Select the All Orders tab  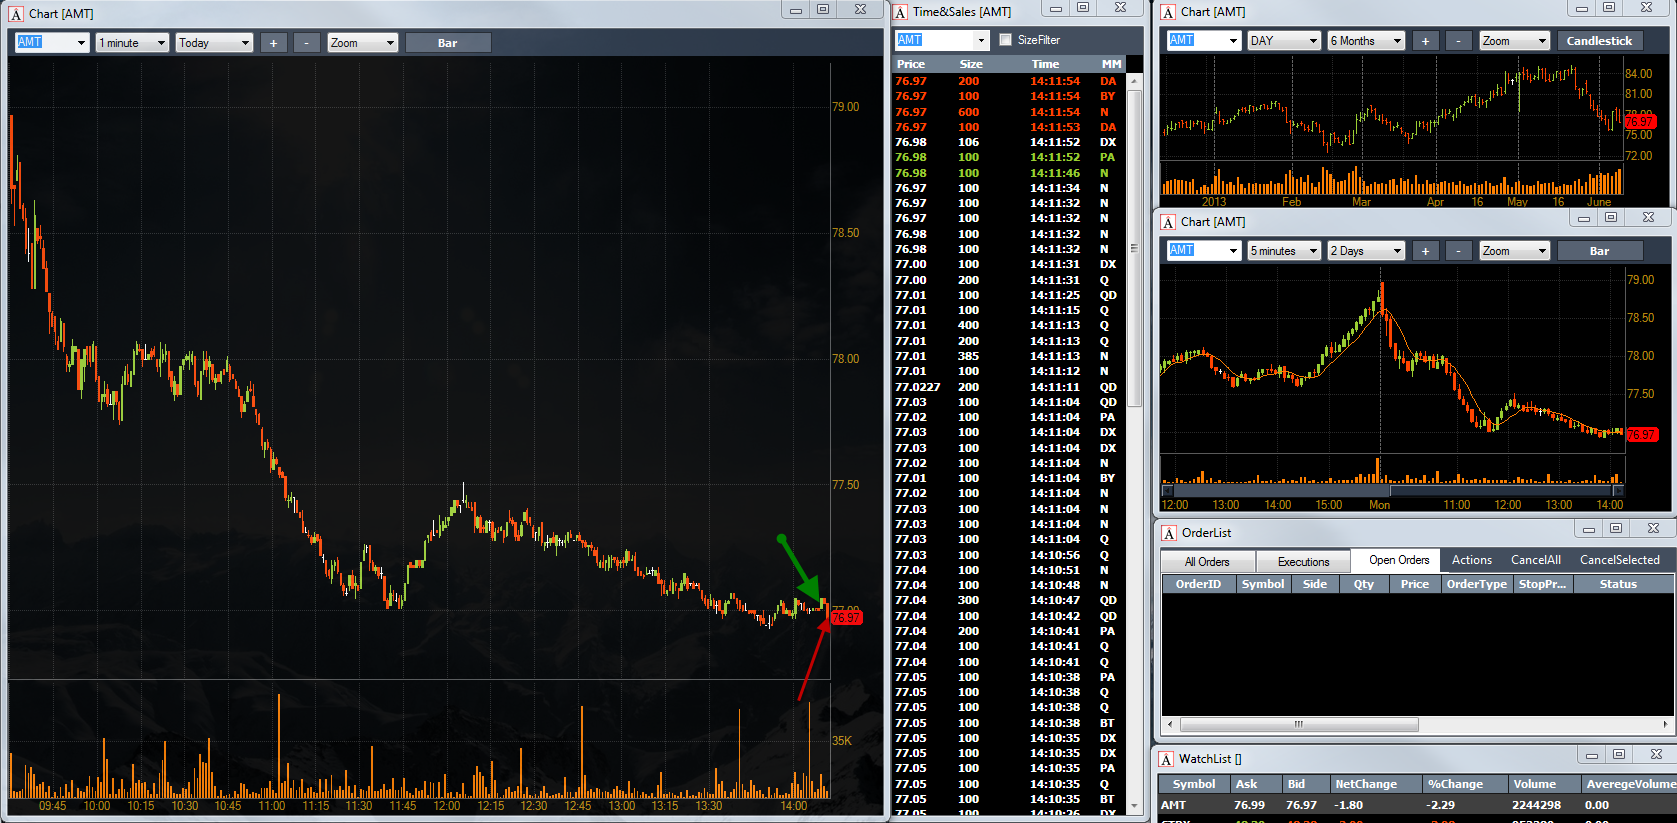pos(1207,562)
